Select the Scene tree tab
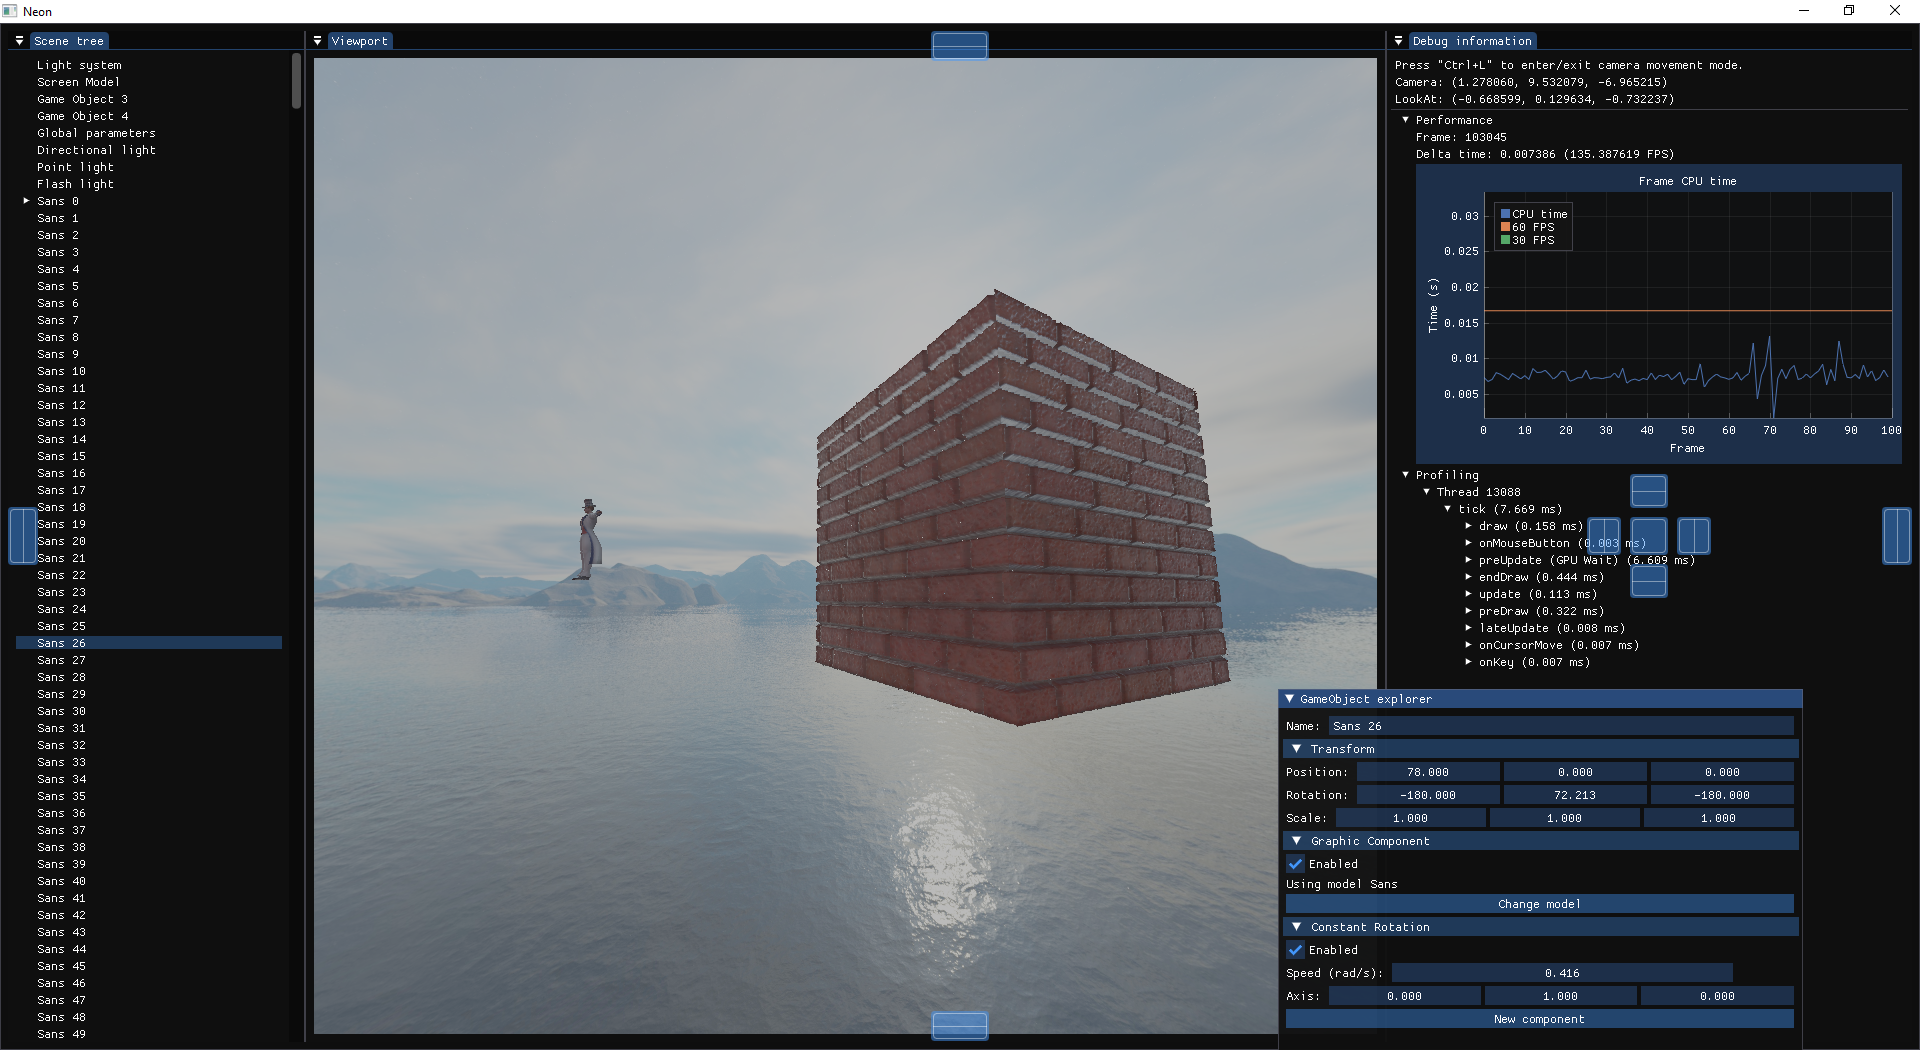The height and width of the screenshot is (1050, 1920). pos(70,41)
